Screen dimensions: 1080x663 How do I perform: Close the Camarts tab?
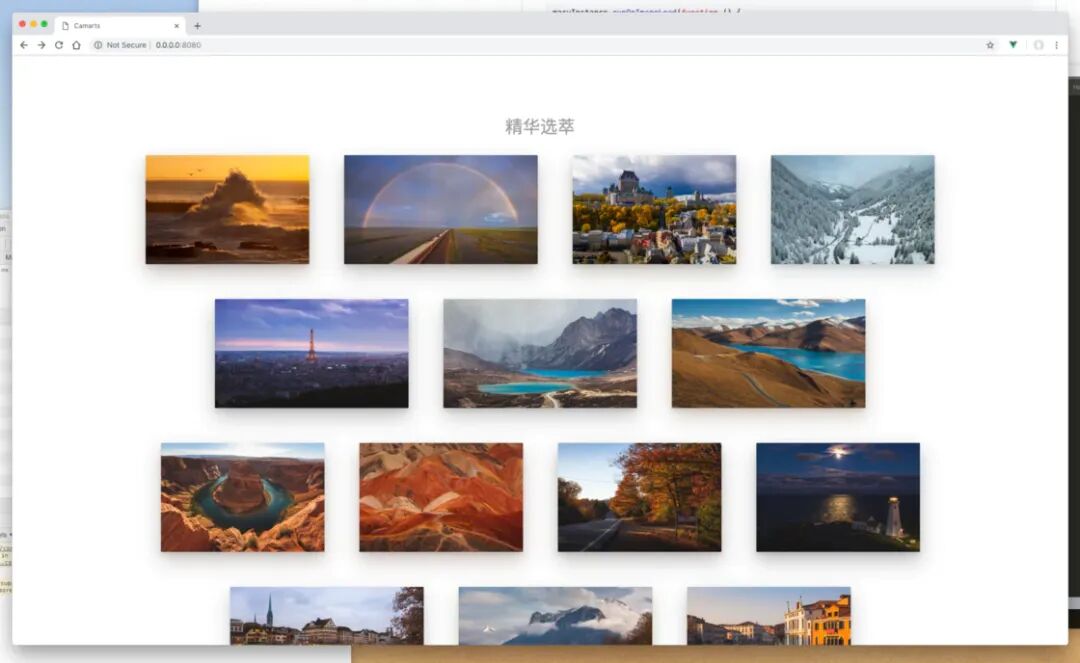(176, 25)
